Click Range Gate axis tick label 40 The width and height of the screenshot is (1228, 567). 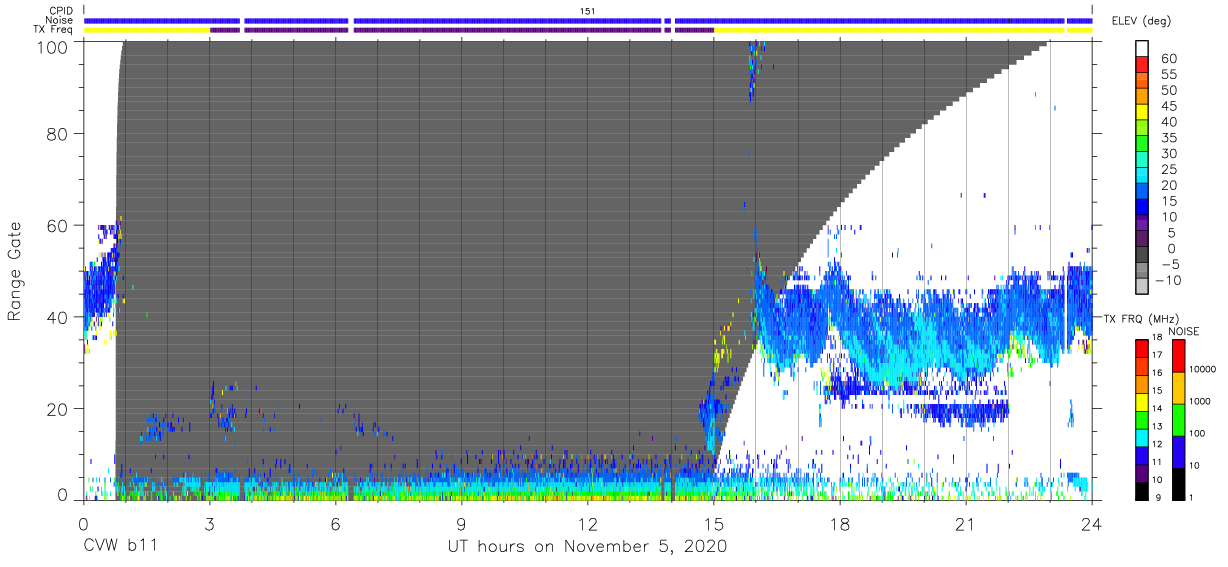click(x=57, y=318)
